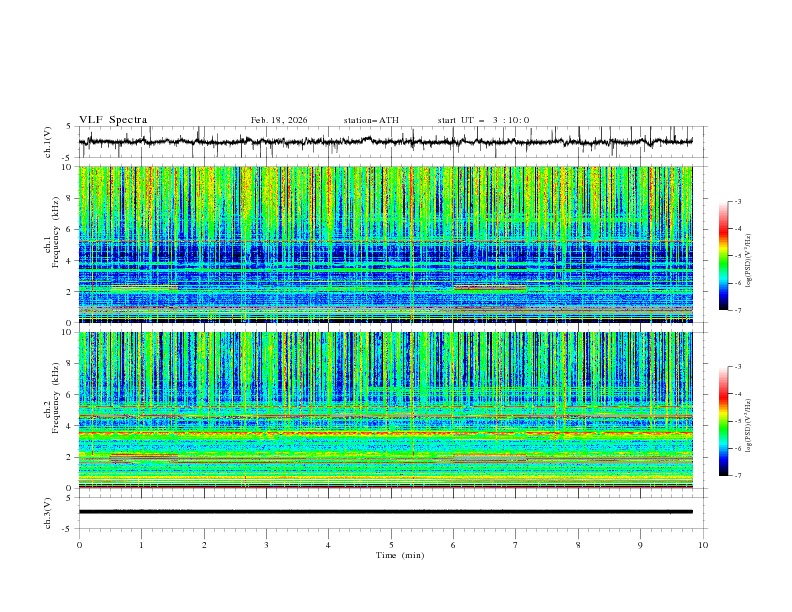Image resolution: width=792 pixels, height=612 pixels.
Task: Click the ch.1(V) waveform trace panel
Action: point(390,142)
